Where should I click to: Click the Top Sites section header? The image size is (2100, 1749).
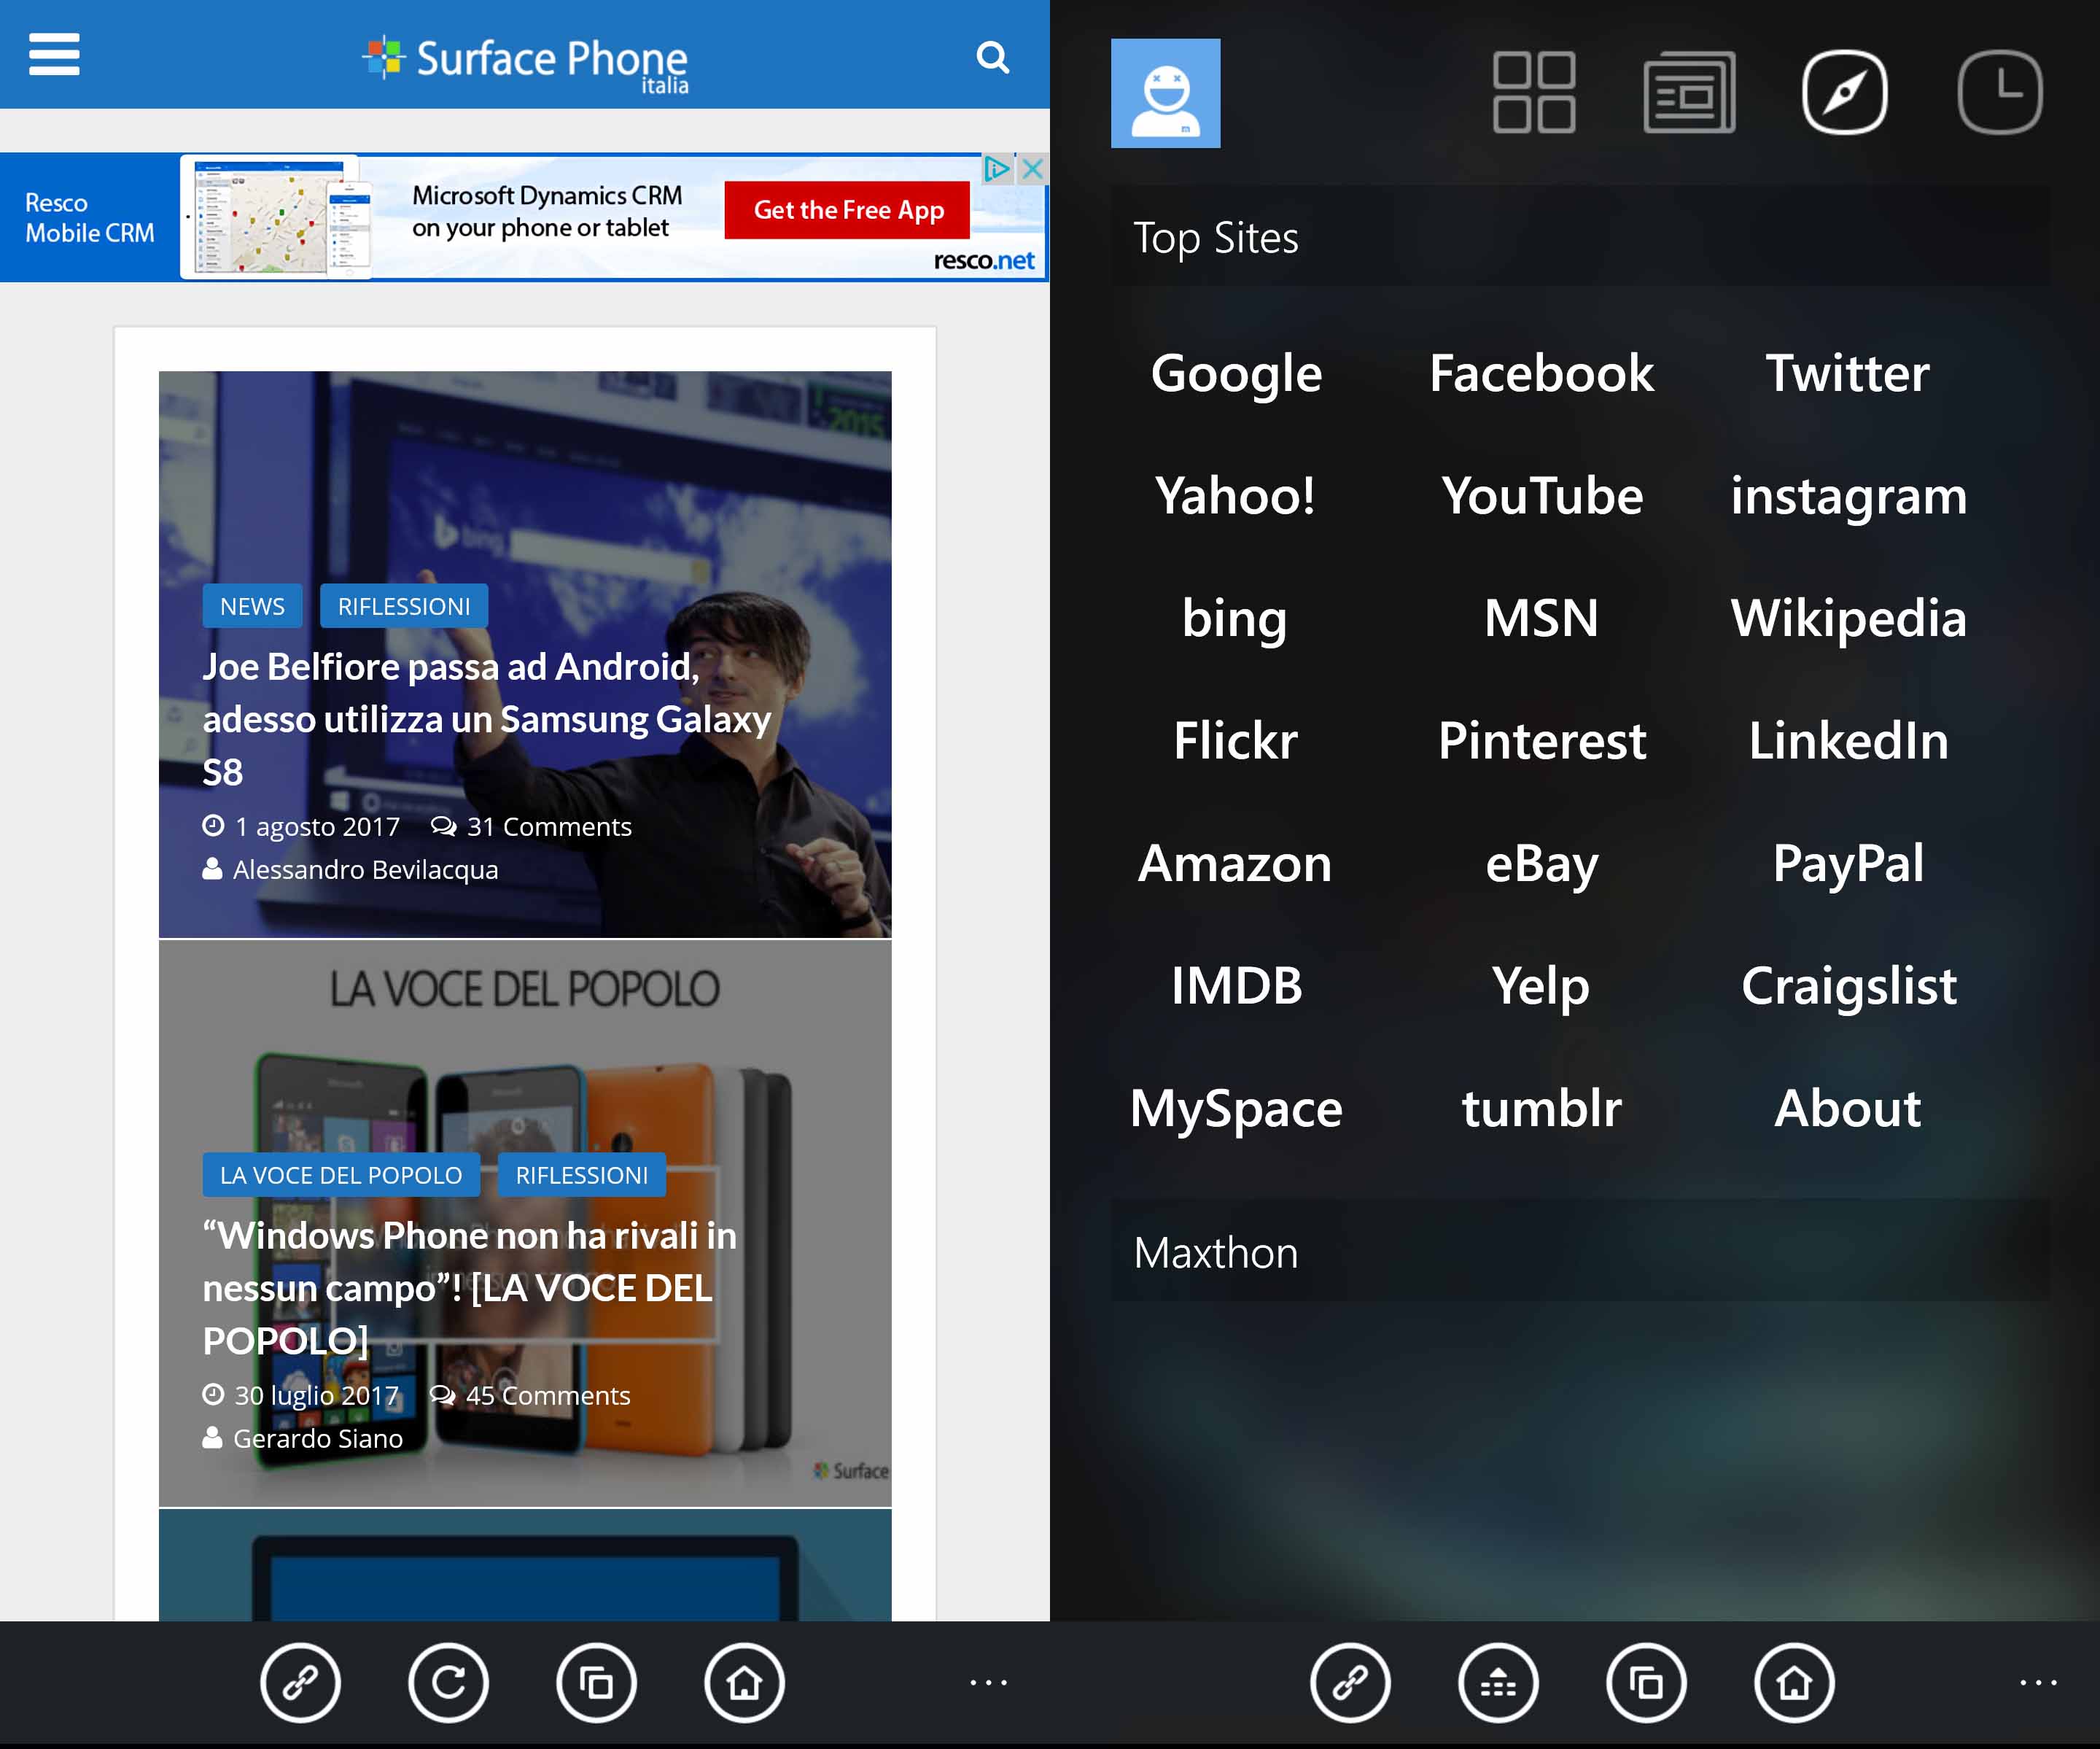(x=1581, y=238)
